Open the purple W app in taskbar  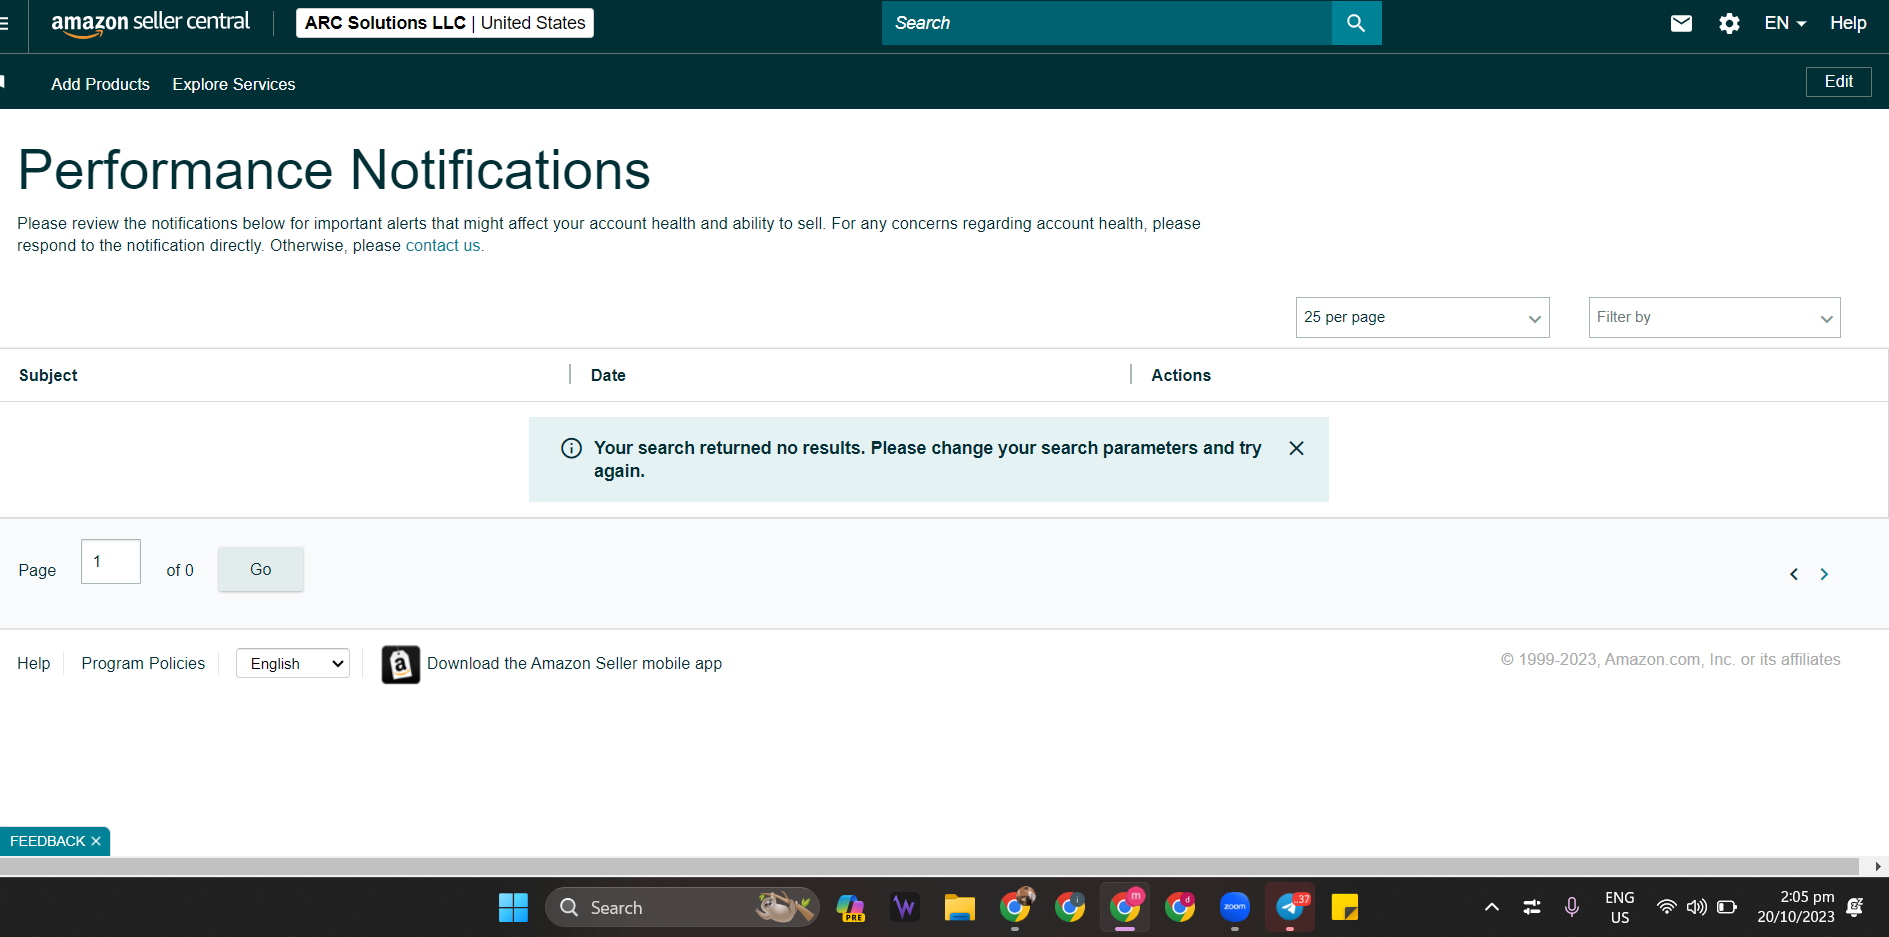click(905, 907)
